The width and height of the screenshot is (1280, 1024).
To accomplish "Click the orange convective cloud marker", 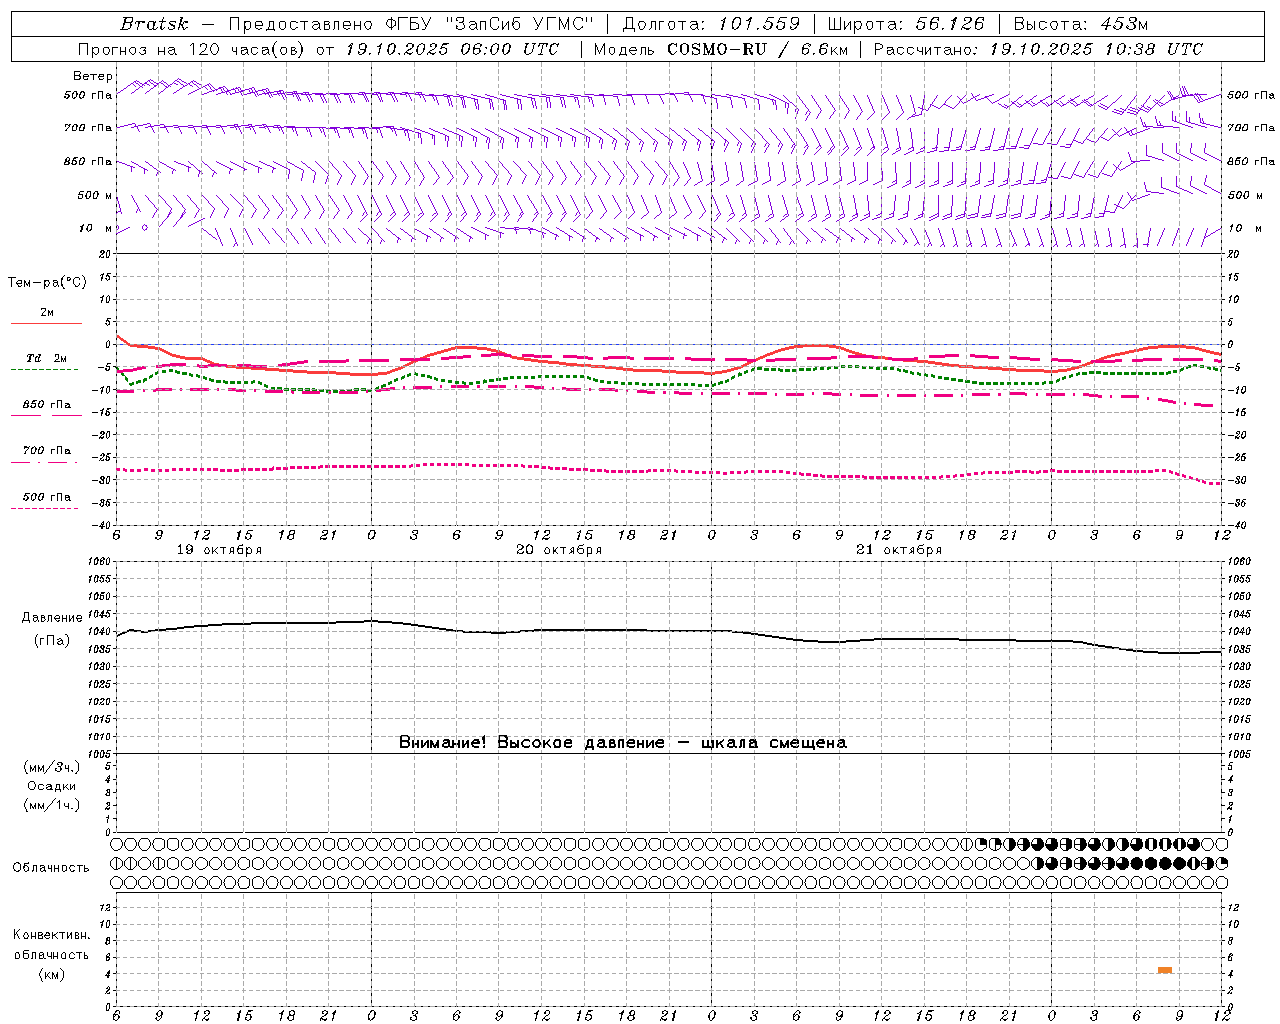I will point(1165,970).
